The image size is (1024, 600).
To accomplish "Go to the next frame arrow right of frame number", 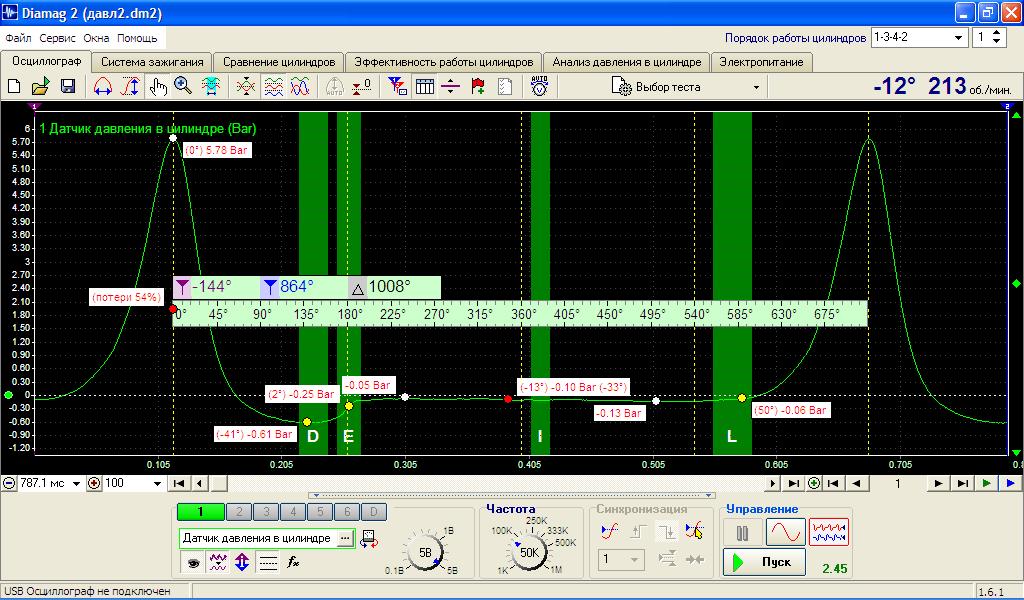I will click(x=938, y=483).
